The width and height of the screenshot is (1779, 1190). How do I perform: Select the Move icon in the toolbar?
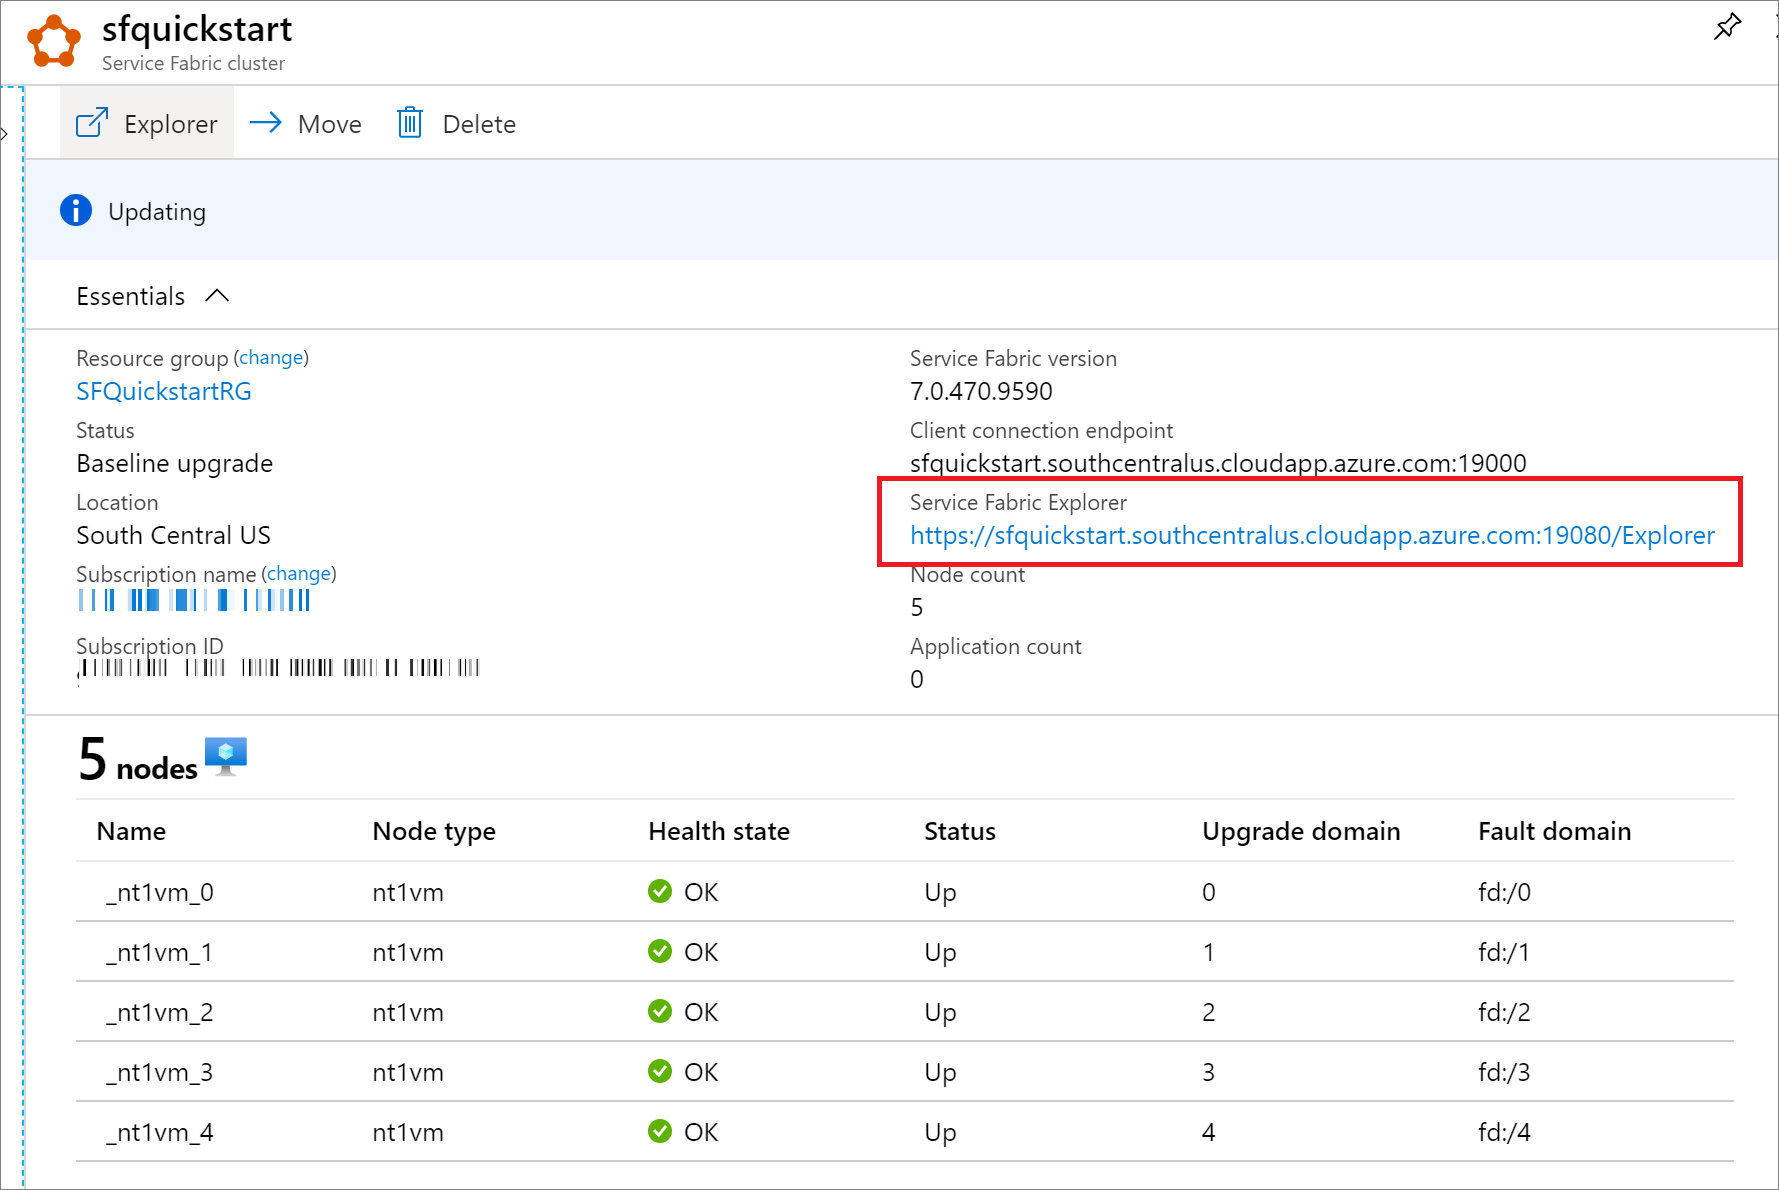pos(266,122)
